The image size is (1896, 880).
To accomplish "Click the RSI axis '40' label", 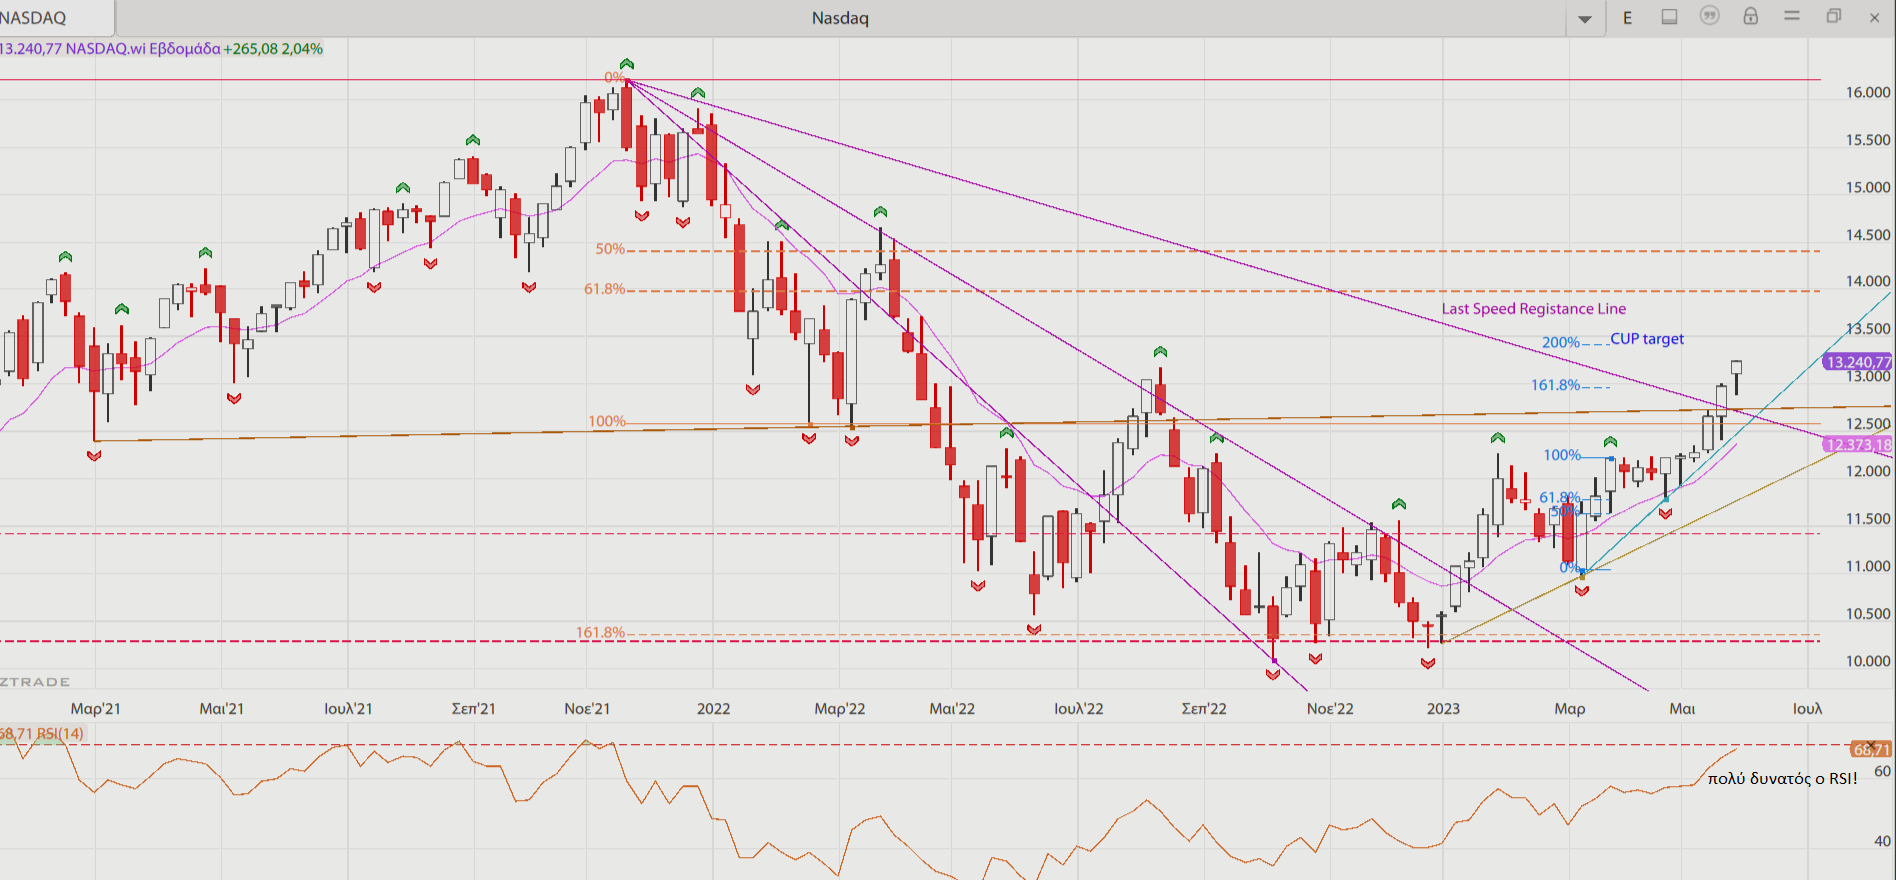I will [x=1882, y=841].
